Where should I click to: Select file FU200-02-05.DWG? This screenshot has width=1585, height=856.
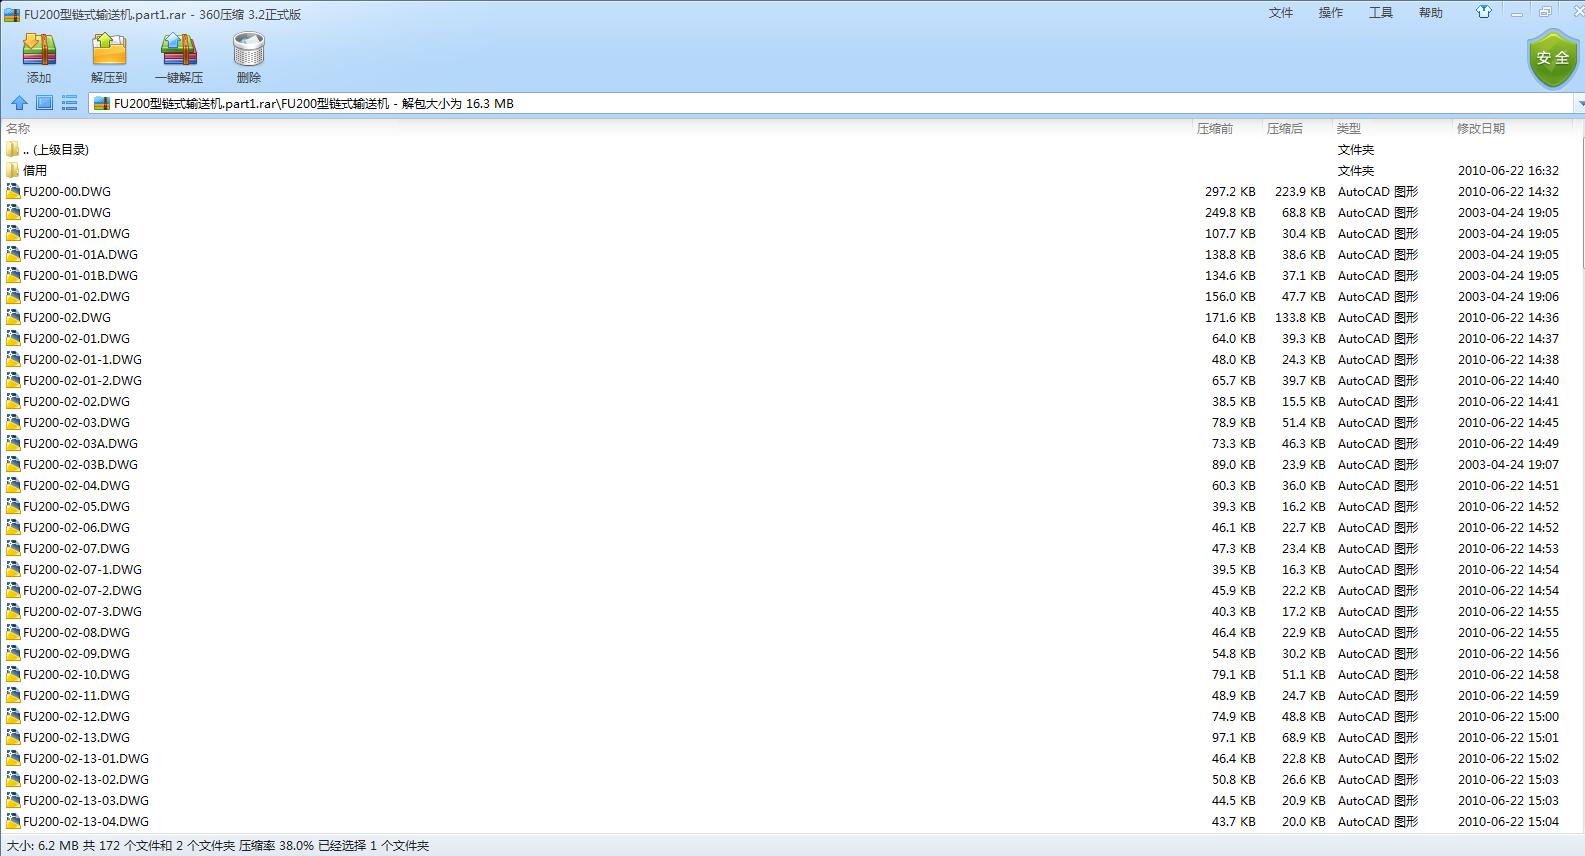coord(76,506)
